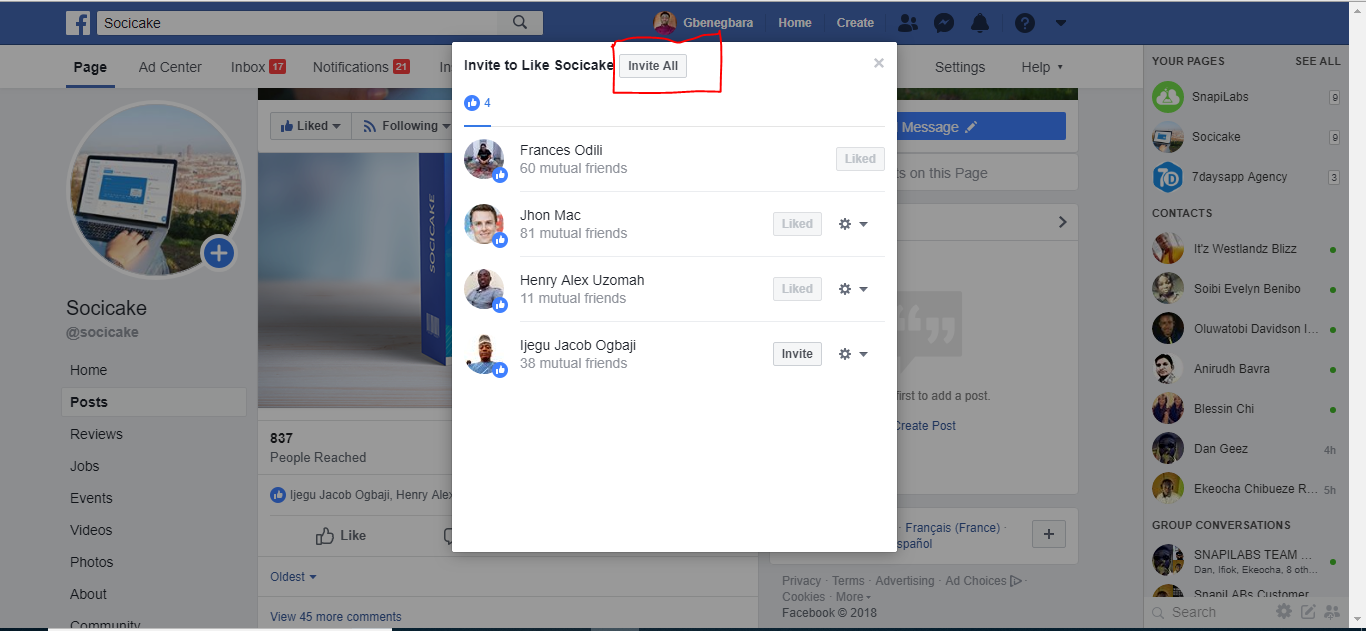Open SNAPILABS TEAM group conversation

[x=1246, y=560]
